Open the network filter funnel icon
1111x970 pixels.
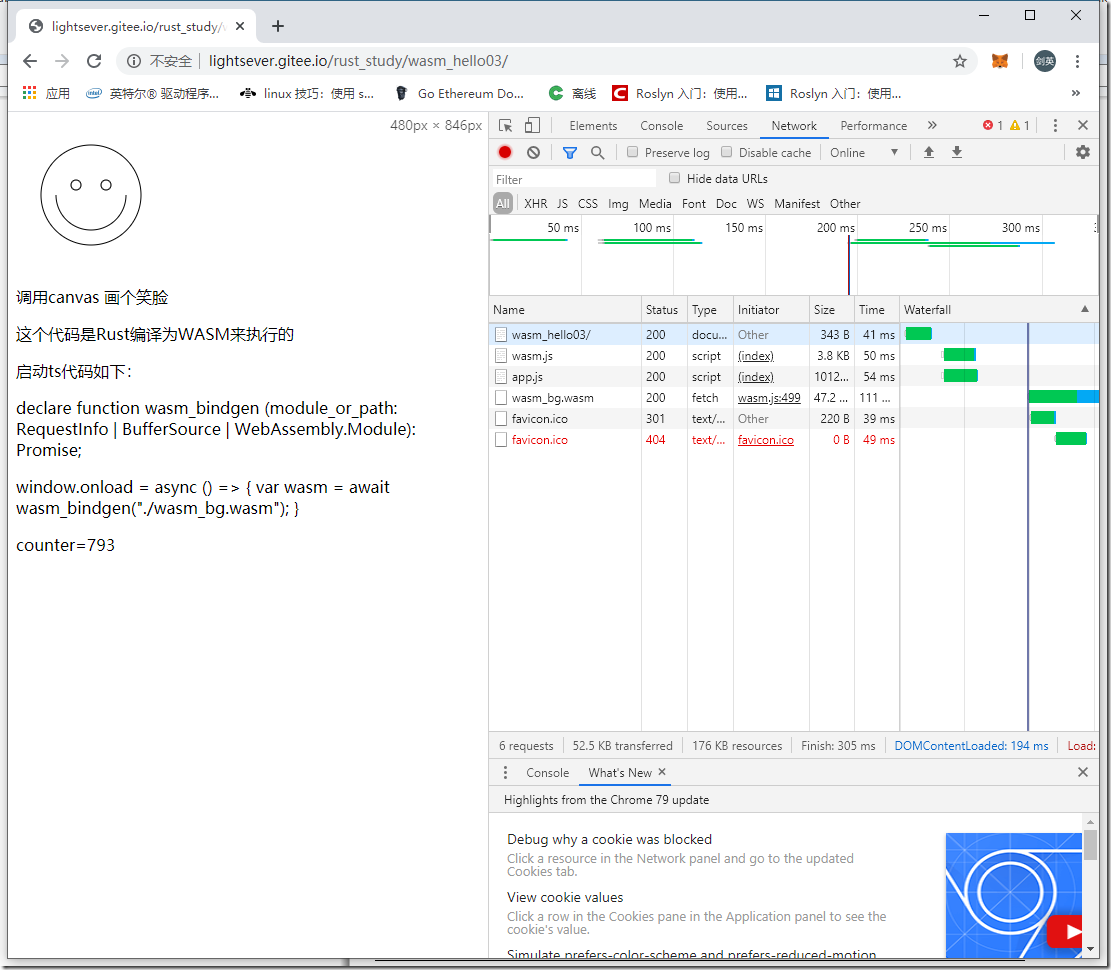click(x=570, y=152)
